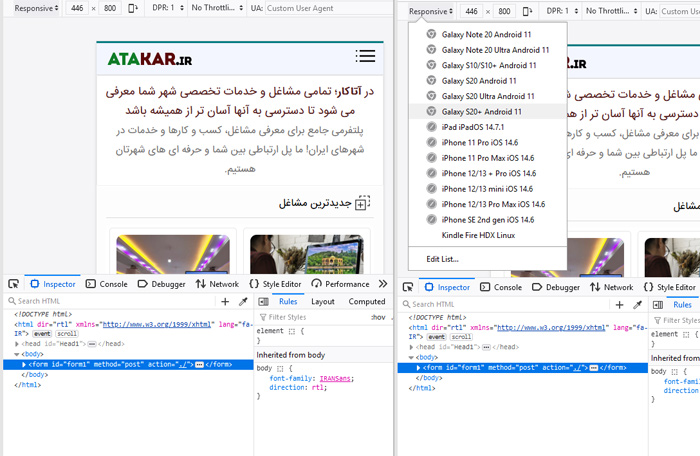The height and width of the screenshot is (456, 700).
Task: Choose Galaxy S10/S10+ Android 11 device
Action: coord(488,65)
